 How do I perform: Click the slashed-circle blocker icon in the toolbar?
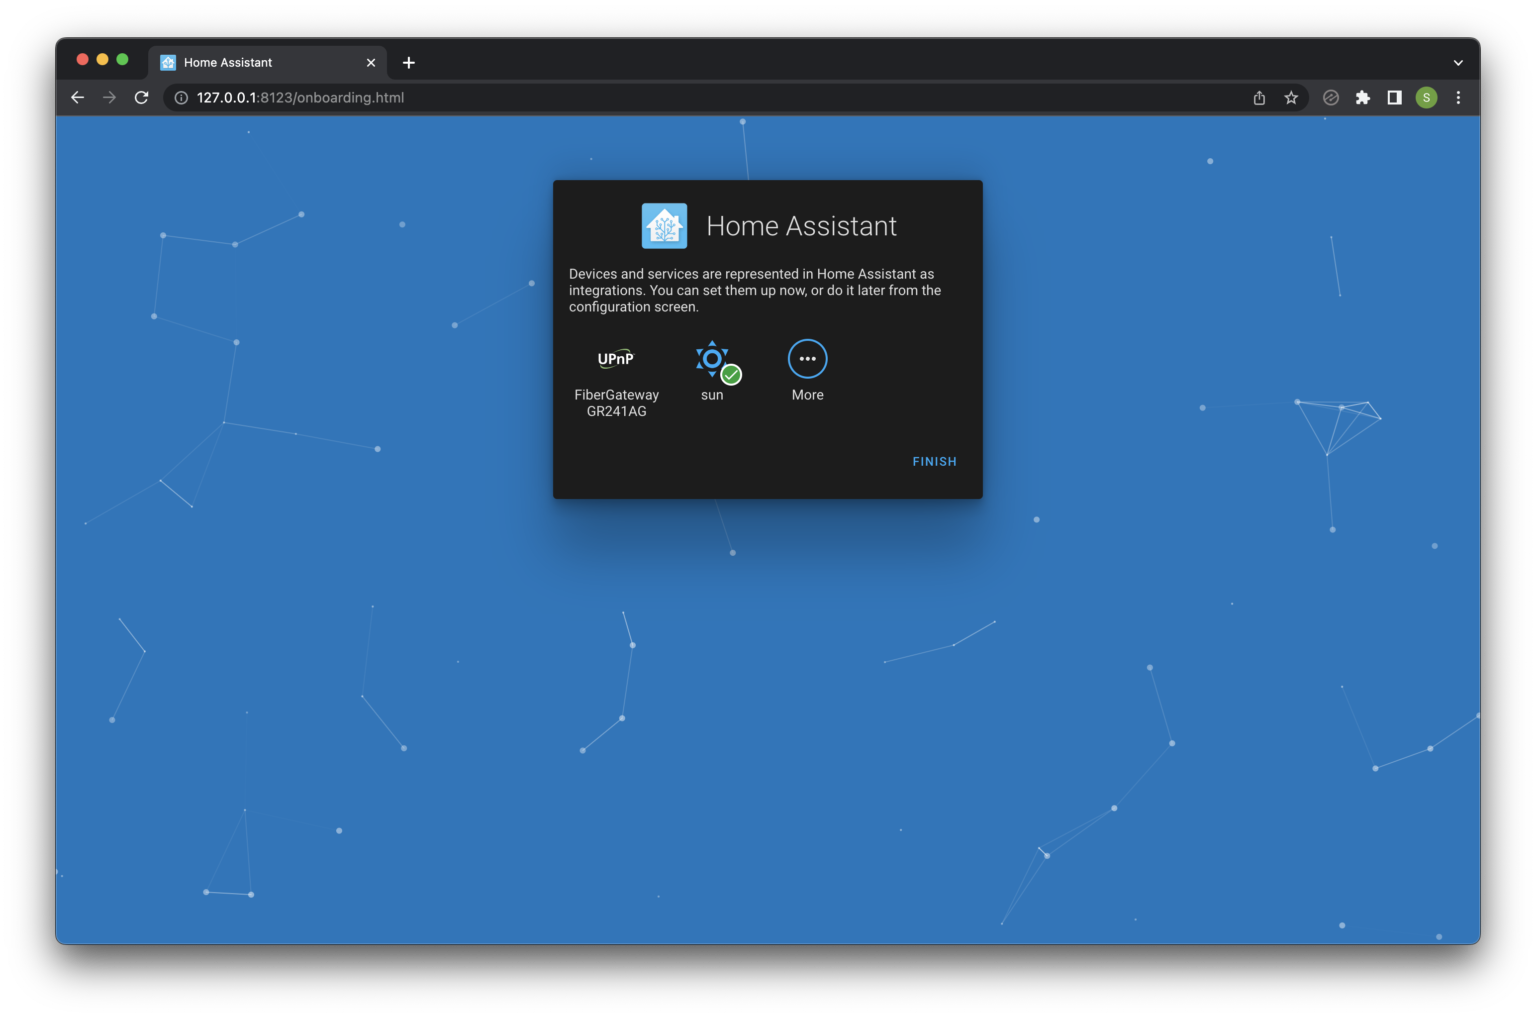pos(1330,97)
